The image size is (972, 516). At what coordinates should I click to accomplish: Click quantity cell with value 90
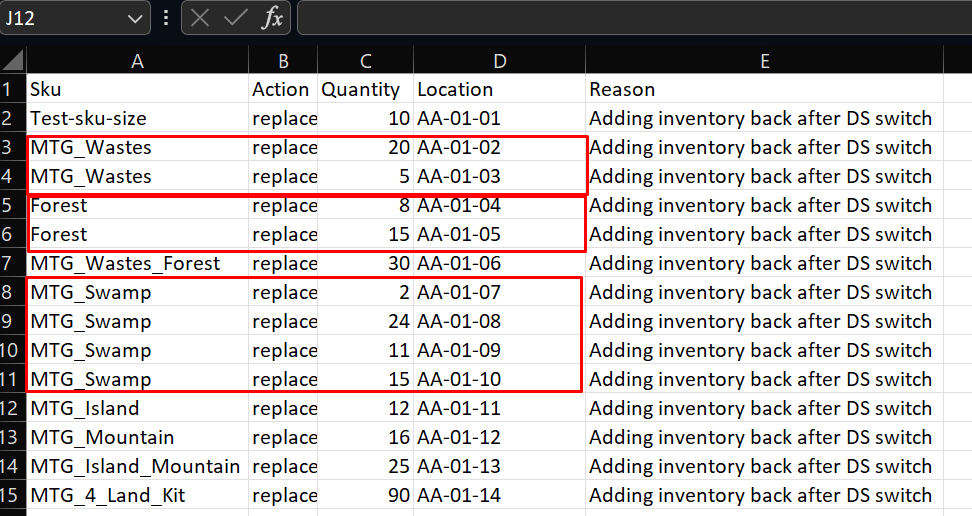365,496
